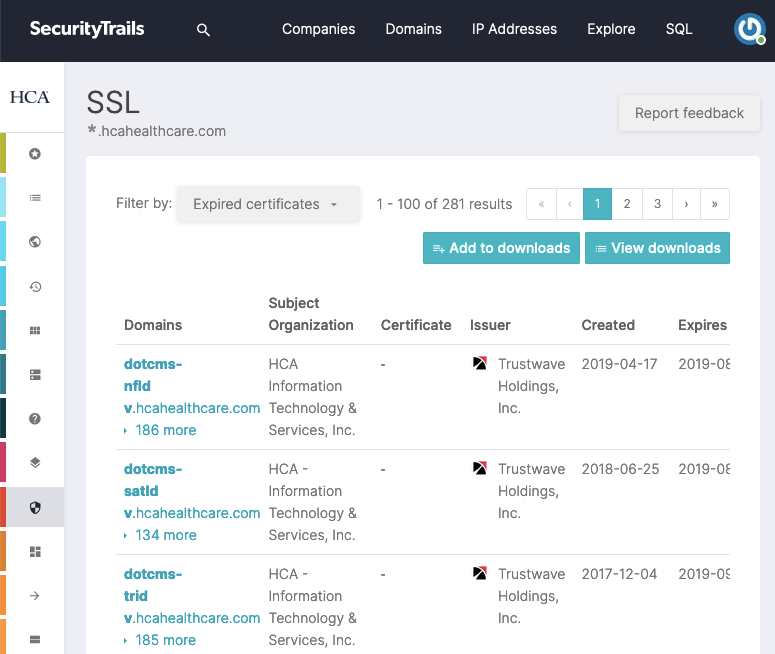Screen dimensions: 775x654
Task: Go to the SecurityTrails home logo
Action: 87,29
